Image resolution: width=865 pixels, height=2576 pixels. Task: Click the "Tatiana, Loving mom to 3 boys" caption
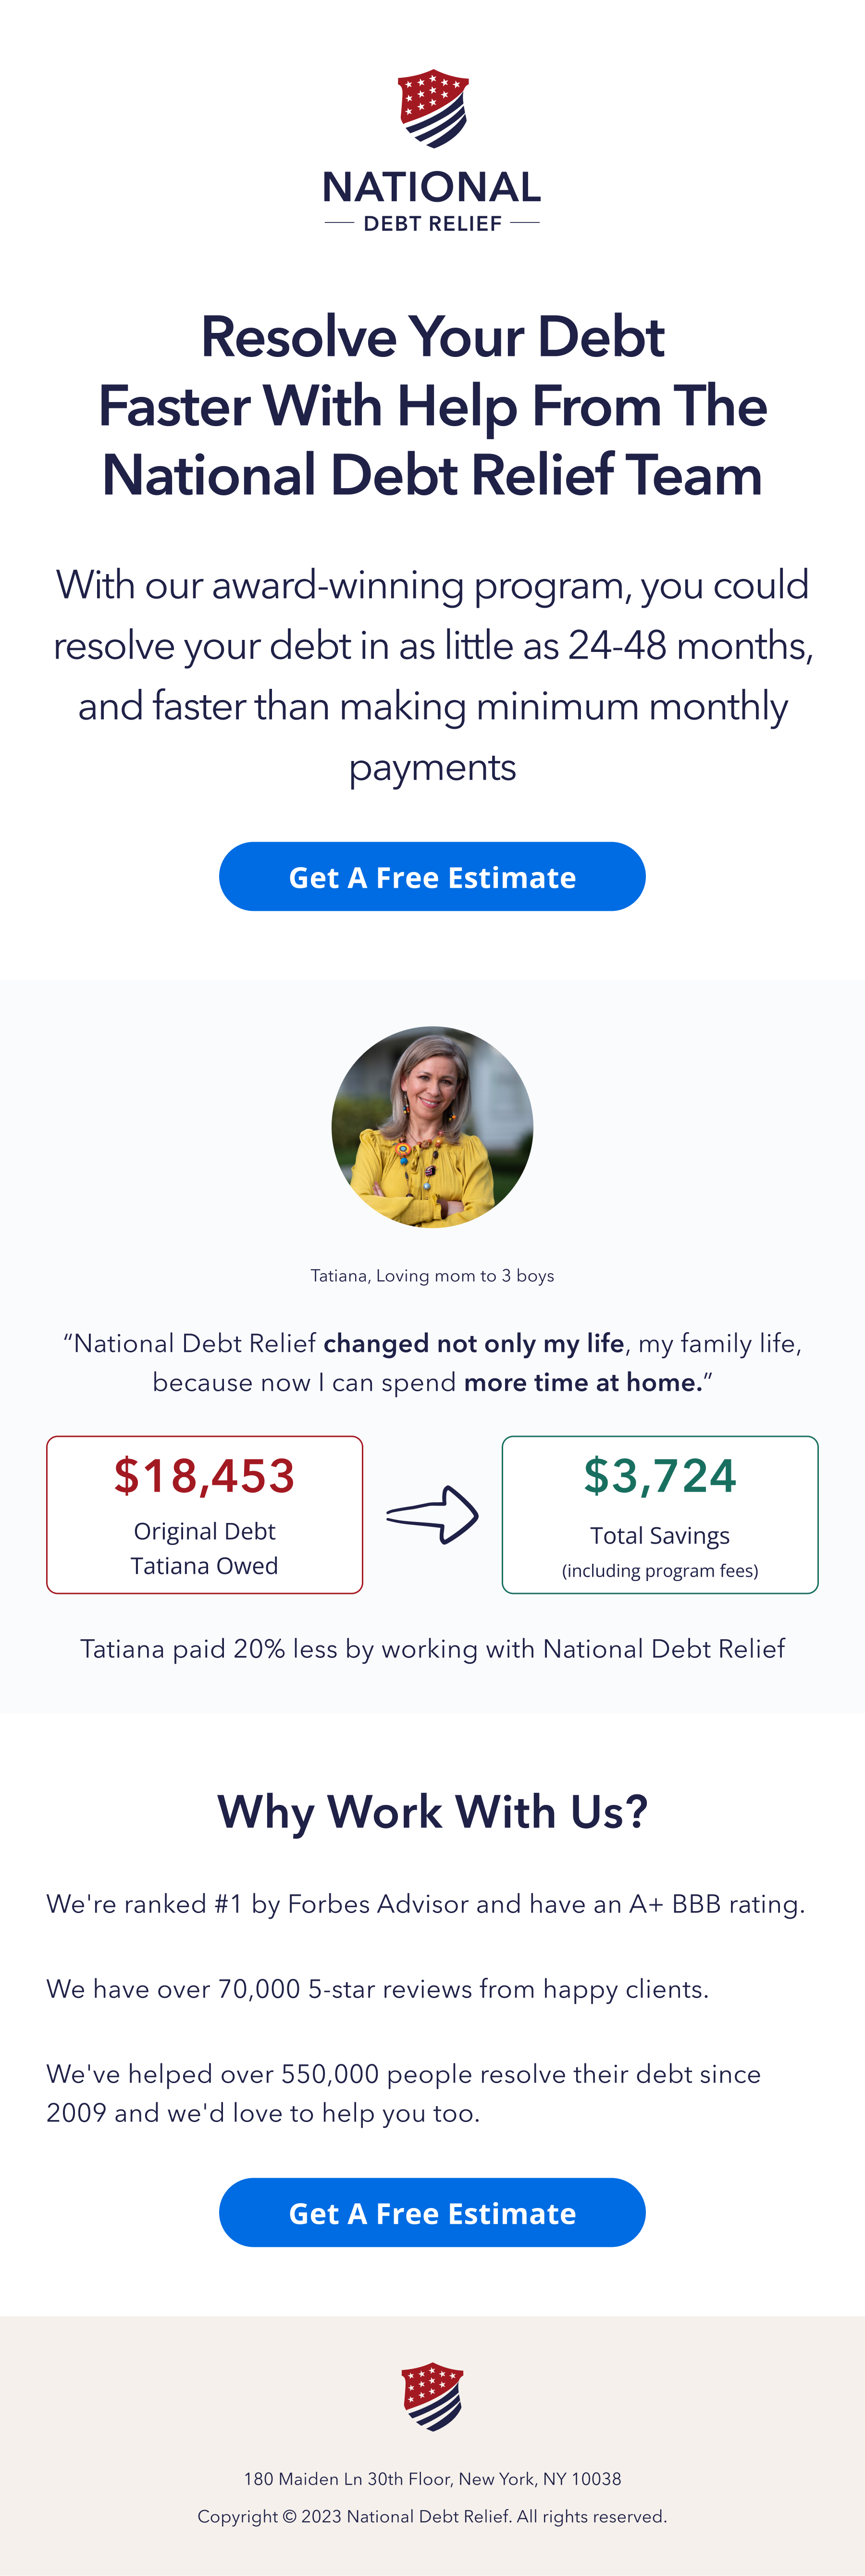pos(432,1276)
